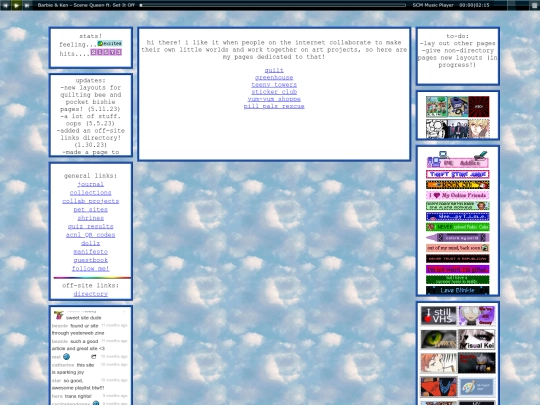Open the acnl QR codes link
Image resolution: width=540 pixels, height=405 pixels.
(x=91, y=235)
